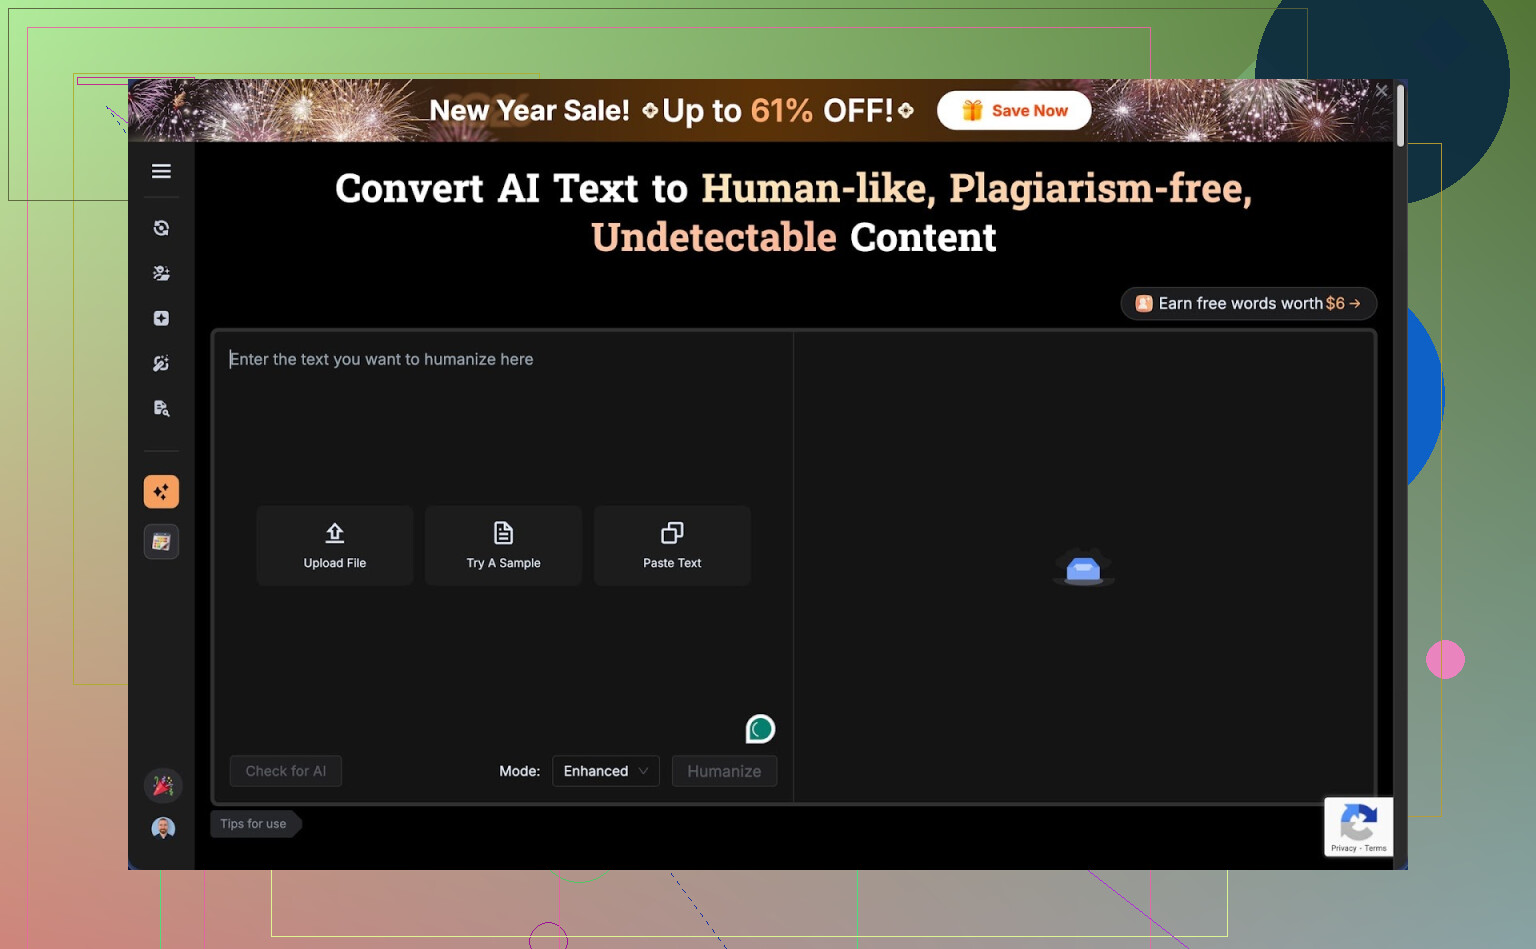Click the sidebar icon below the refresh arrows

[x=161, y=273]
